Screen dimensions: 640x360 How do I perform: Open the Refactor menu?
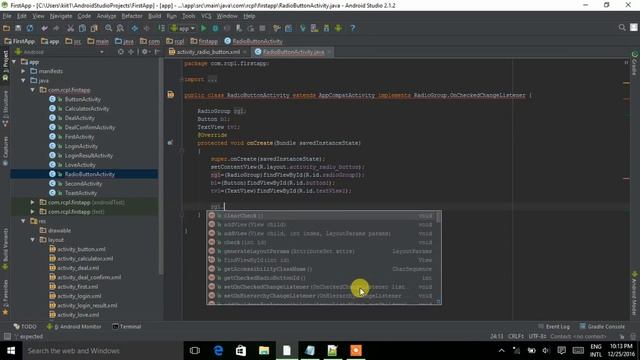[132, 16]
